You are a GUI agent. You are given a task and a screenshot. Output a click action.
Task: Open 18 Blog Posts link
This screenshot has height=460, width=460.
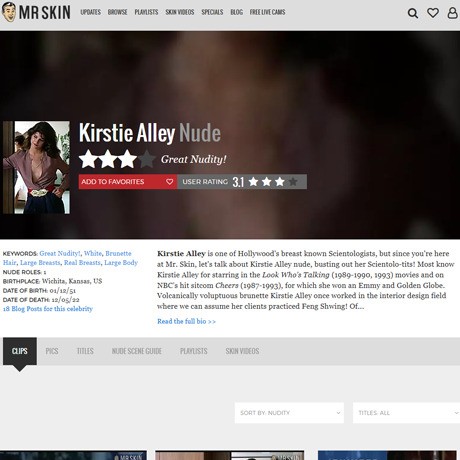(x=48, y=309)
